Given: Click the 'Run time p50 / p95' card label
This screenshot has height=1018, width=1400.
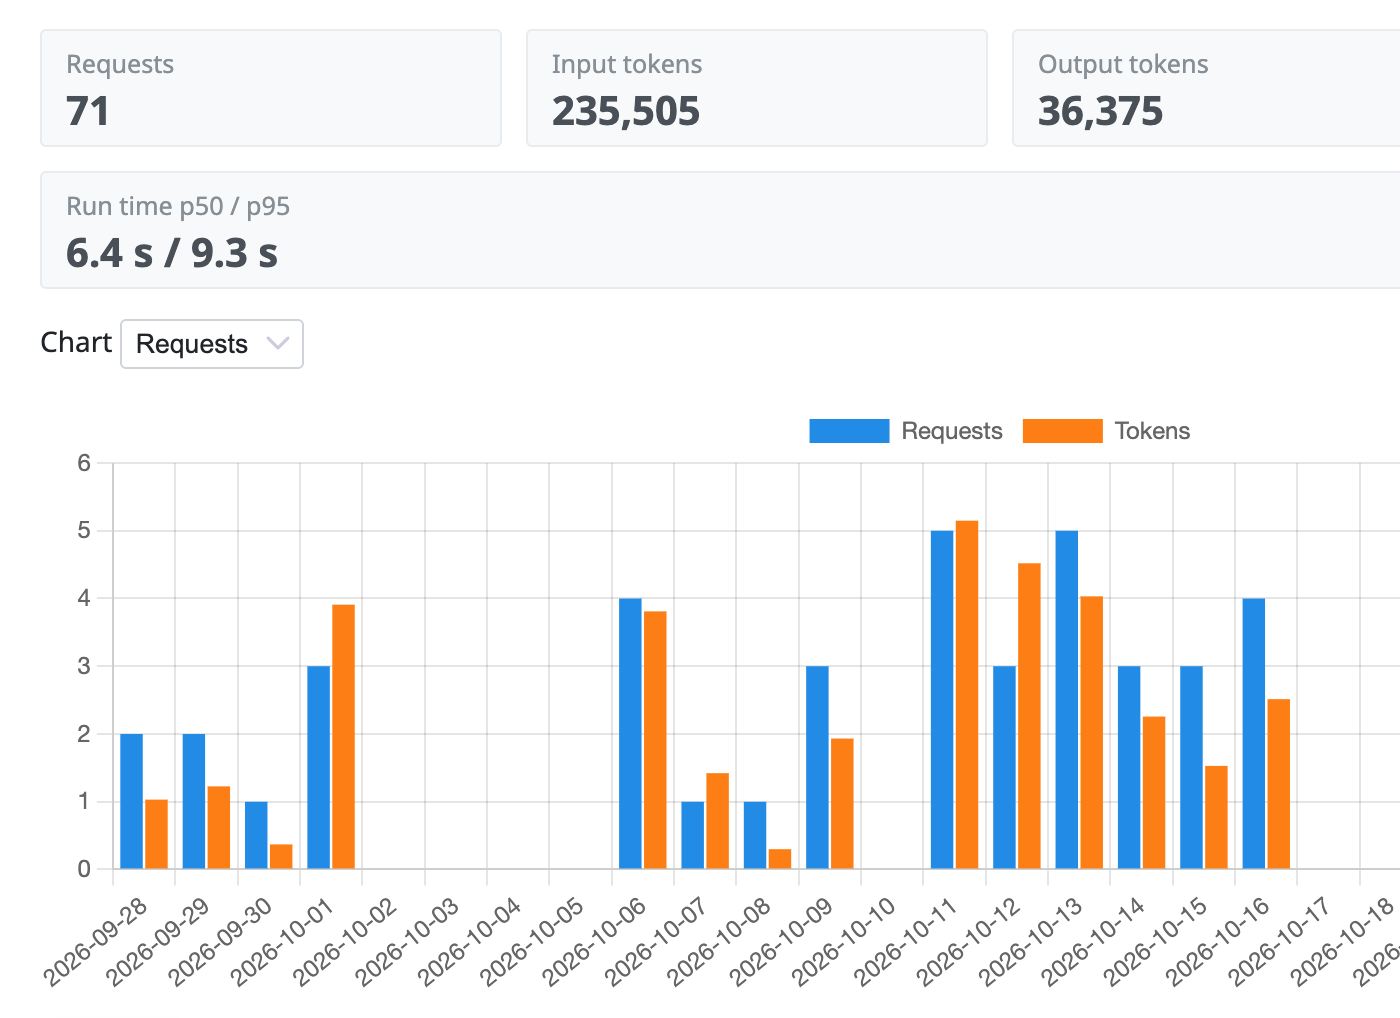Looking at the screenshot, I should coord(178,206).
